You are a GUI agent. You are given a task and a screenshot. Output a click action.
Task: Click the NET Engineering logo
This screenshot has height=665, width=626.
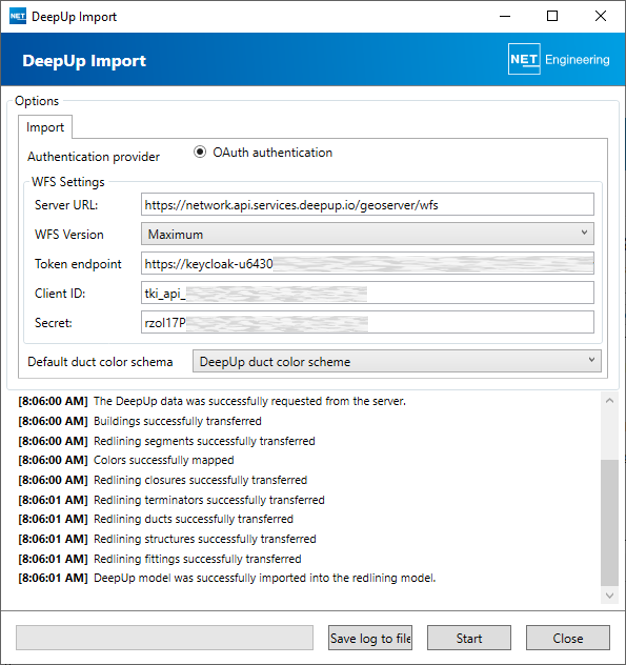(559, 59)
